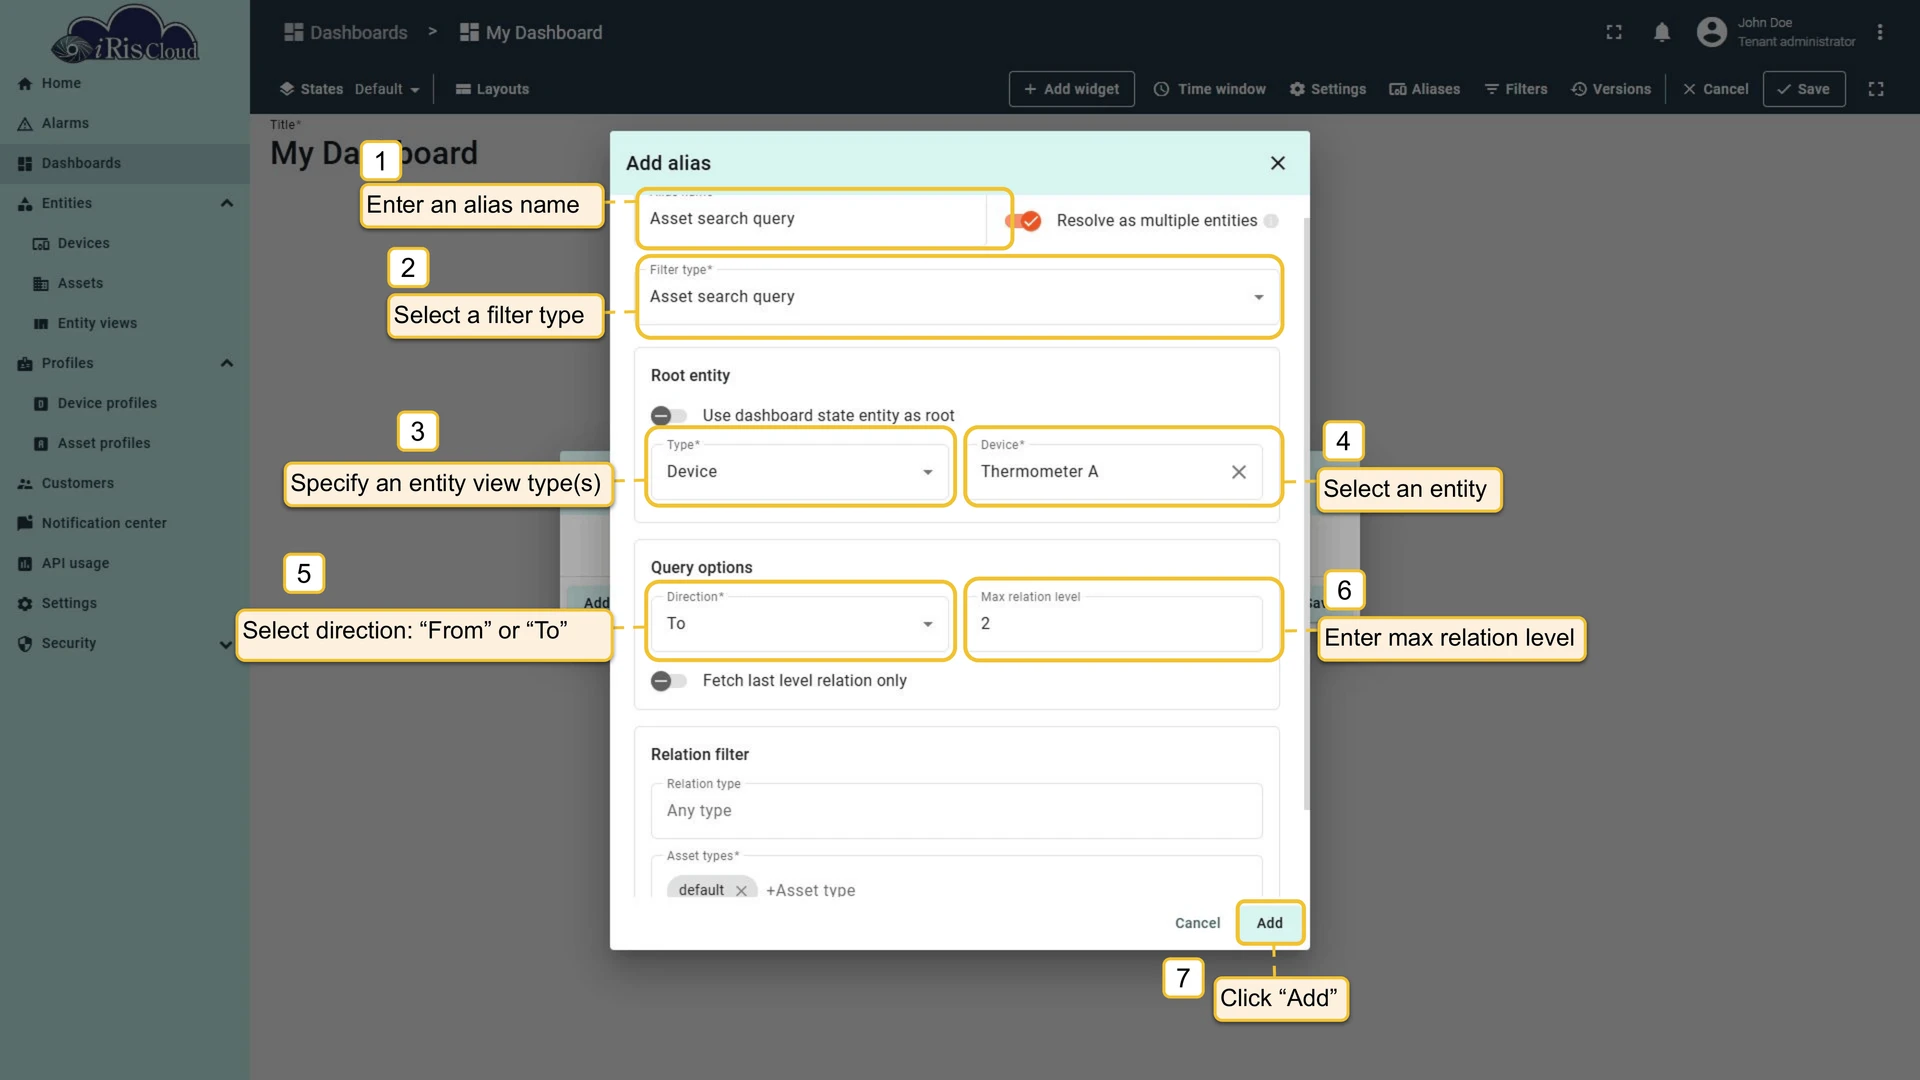The image size is (1920, 1080).
Task: Expand the Security sidebar section
Action: click(x=227, y=644)
